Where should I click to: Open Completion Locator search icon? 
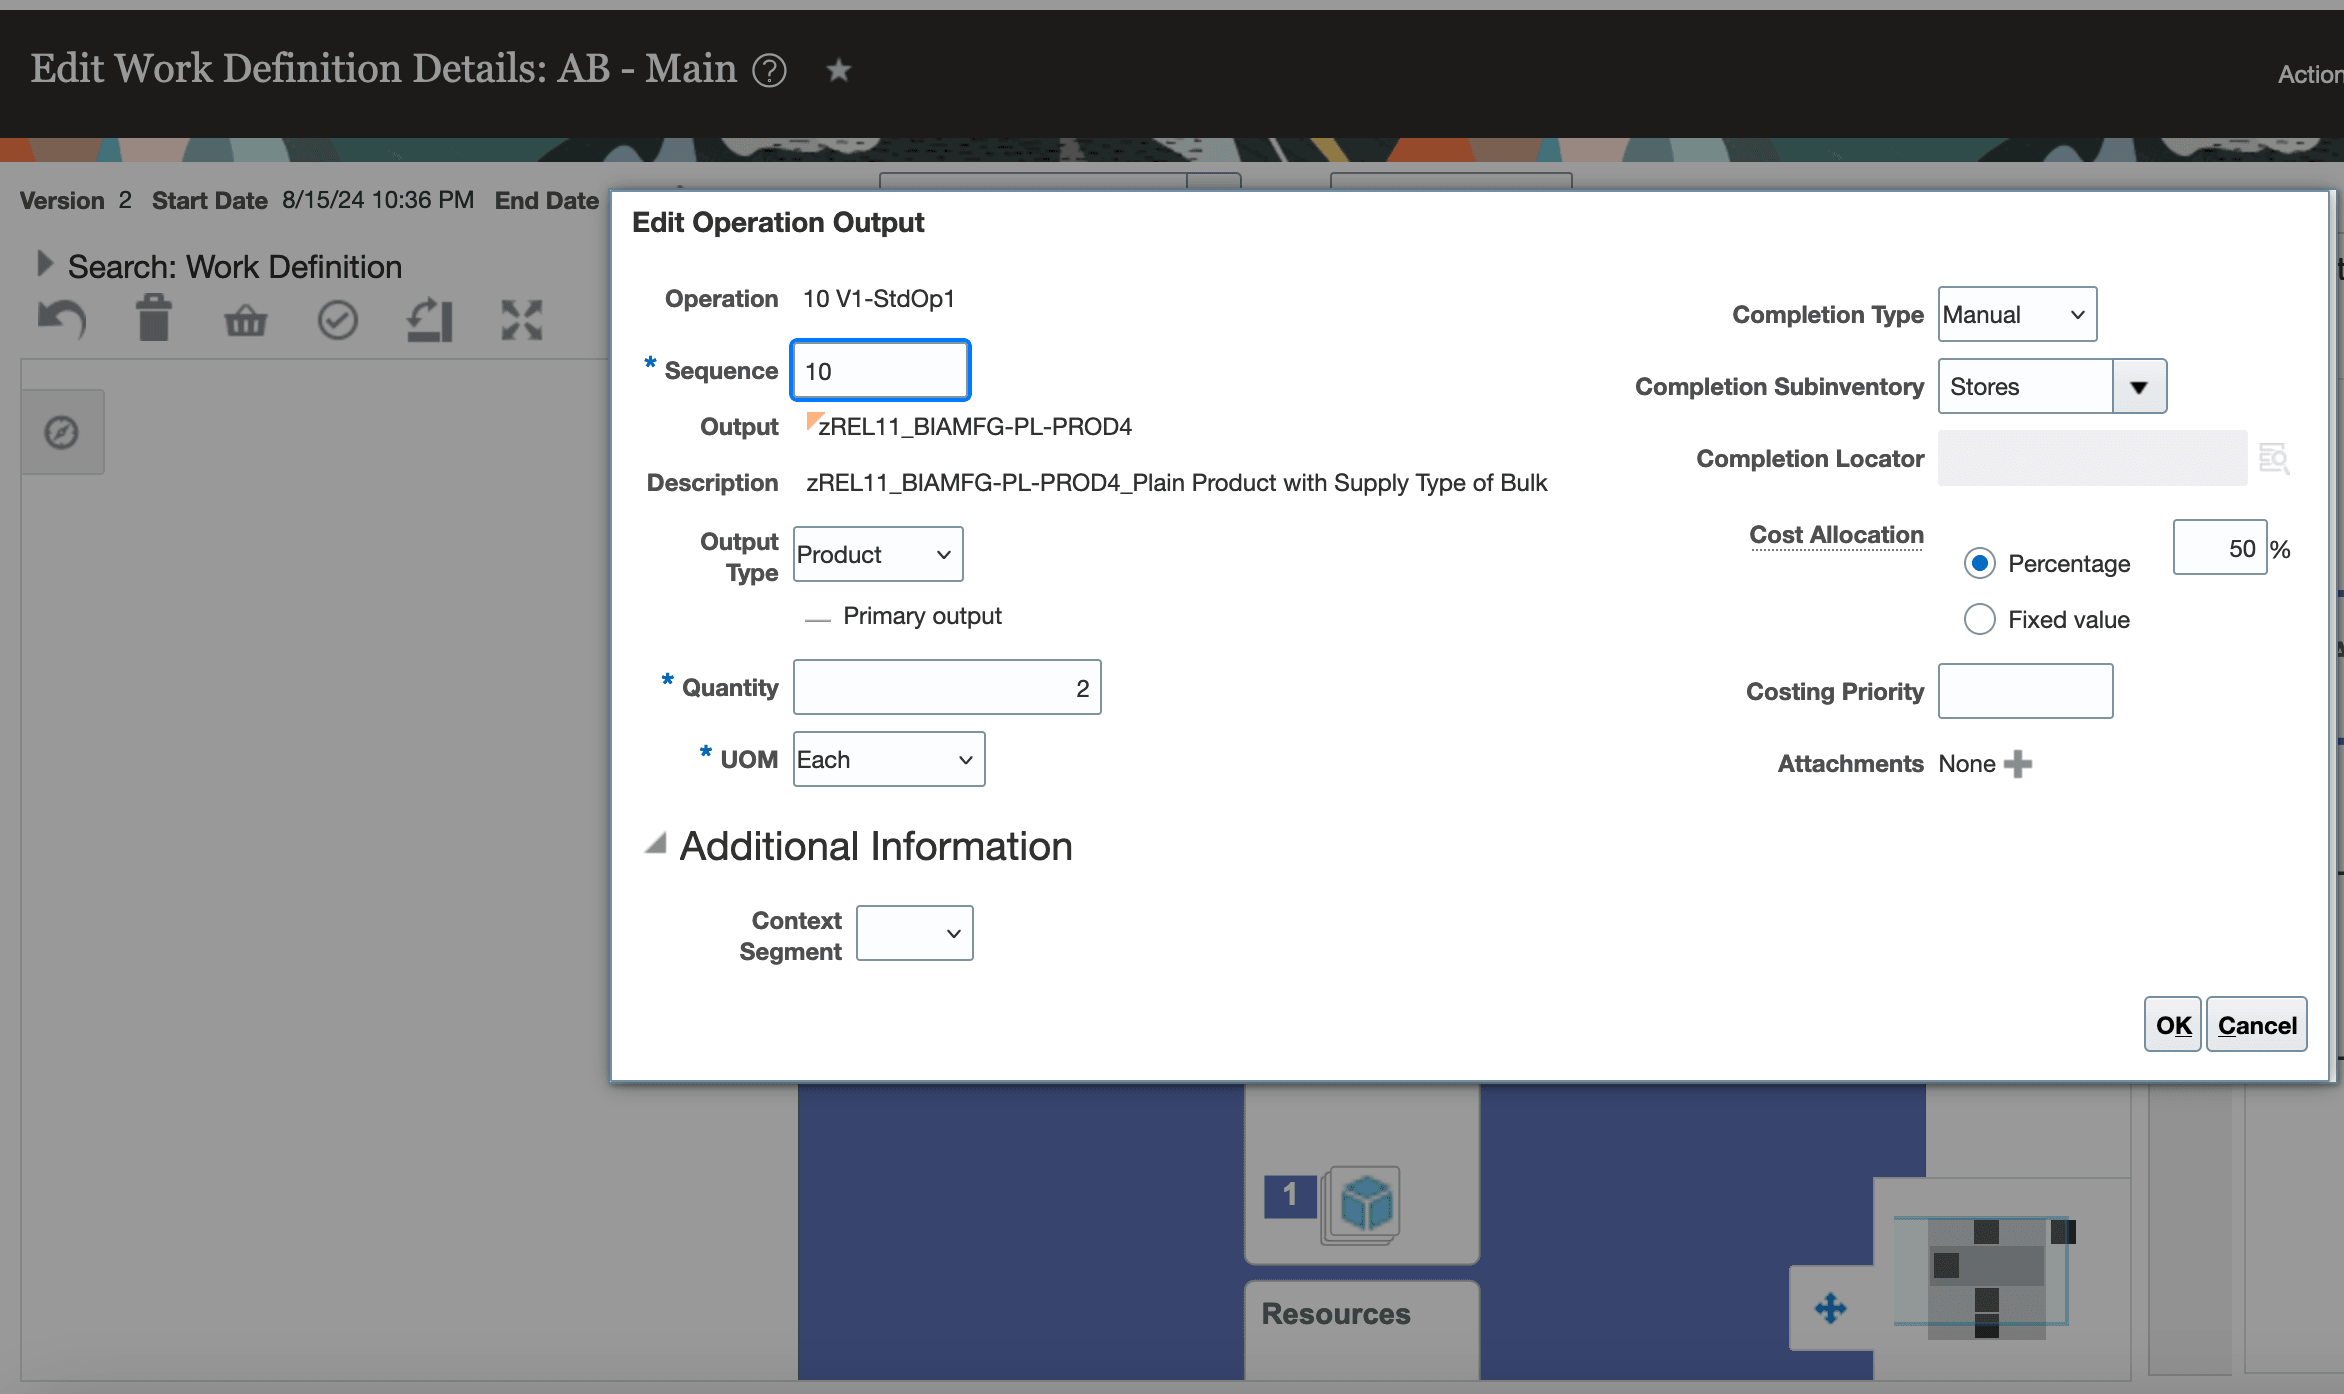(x=2274, y=459)
